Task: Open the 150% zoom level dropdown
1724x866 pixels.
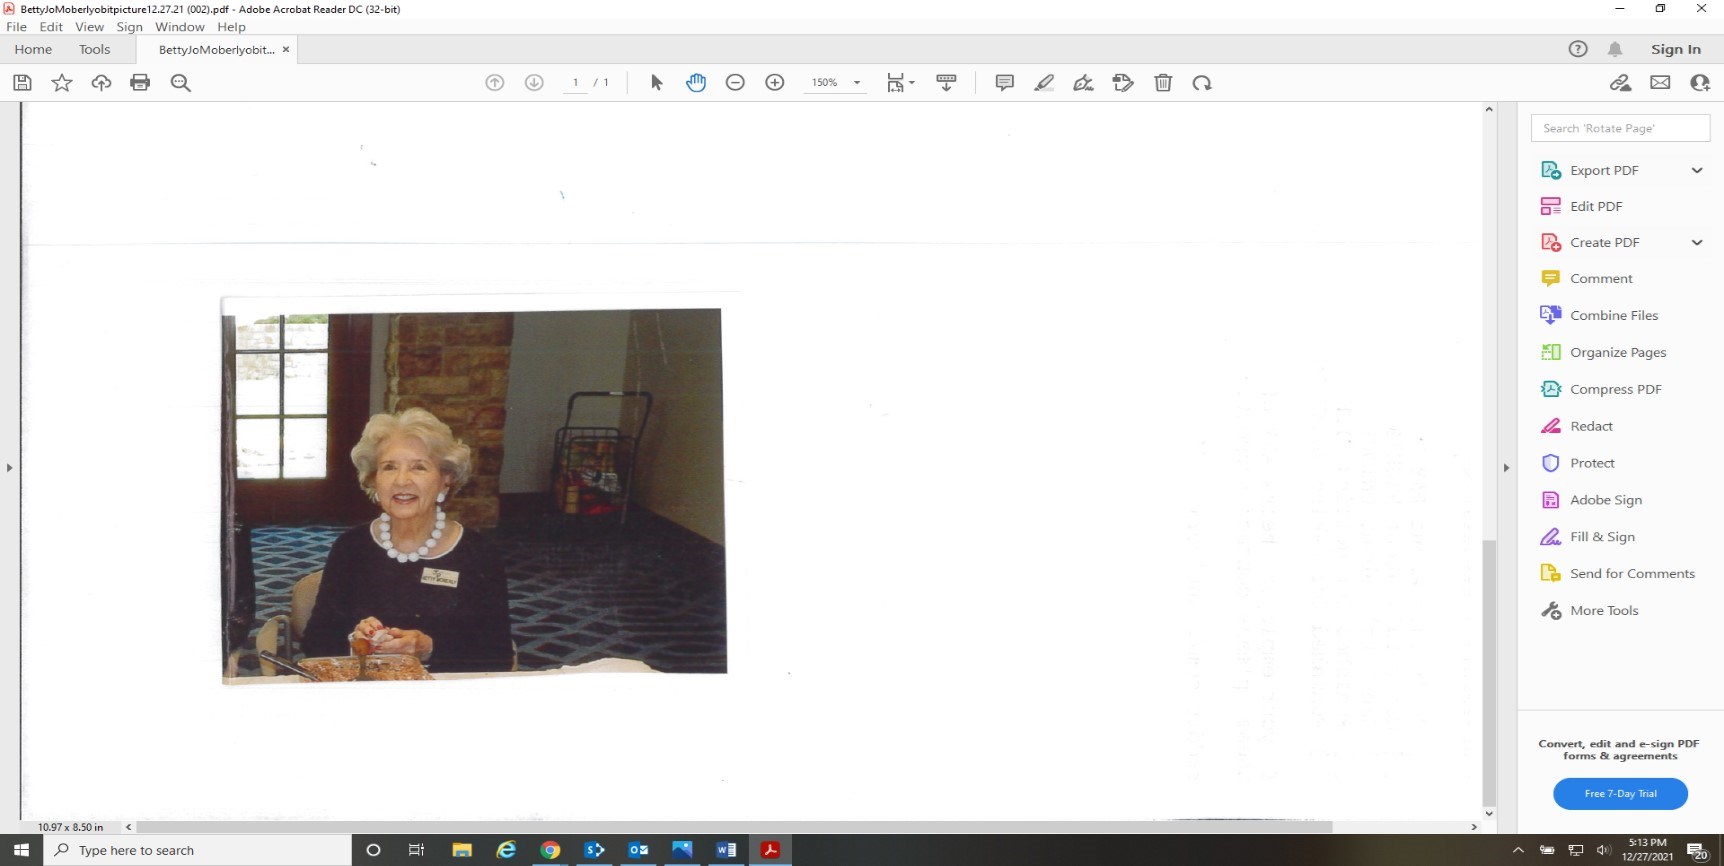Action: (856, 83)
